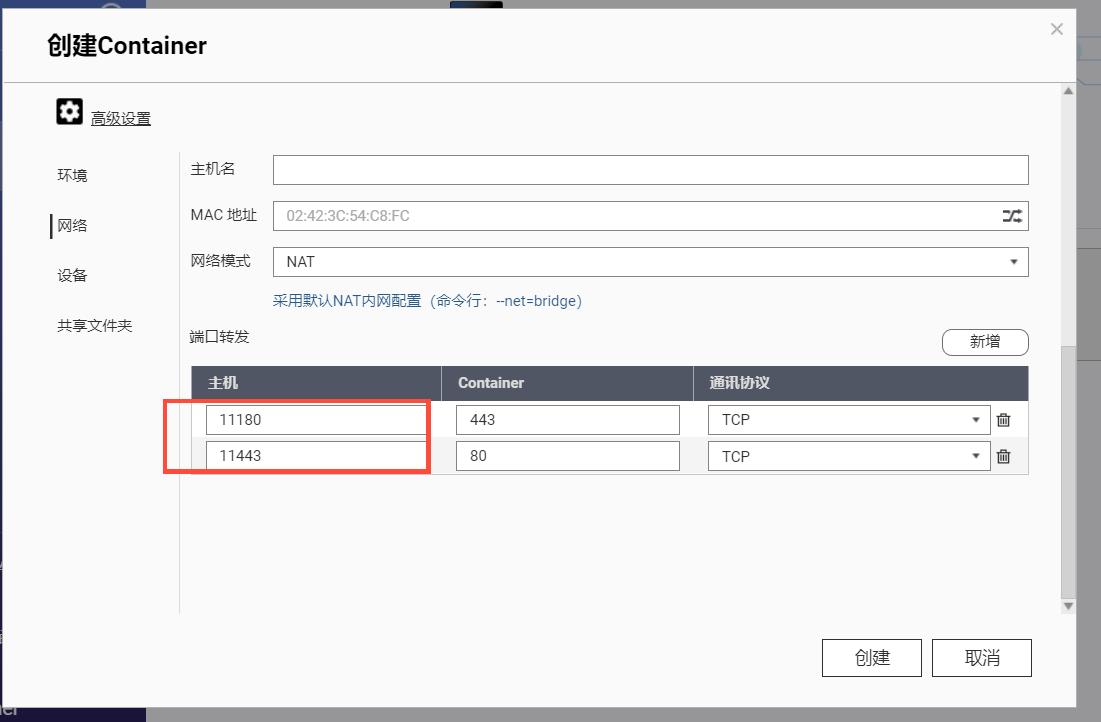Image resolution: width=1101 pixels, height=722 pixels.
Task: Click the dialog's right scrollbar down arrow
Action: [x=1066, y=608]
